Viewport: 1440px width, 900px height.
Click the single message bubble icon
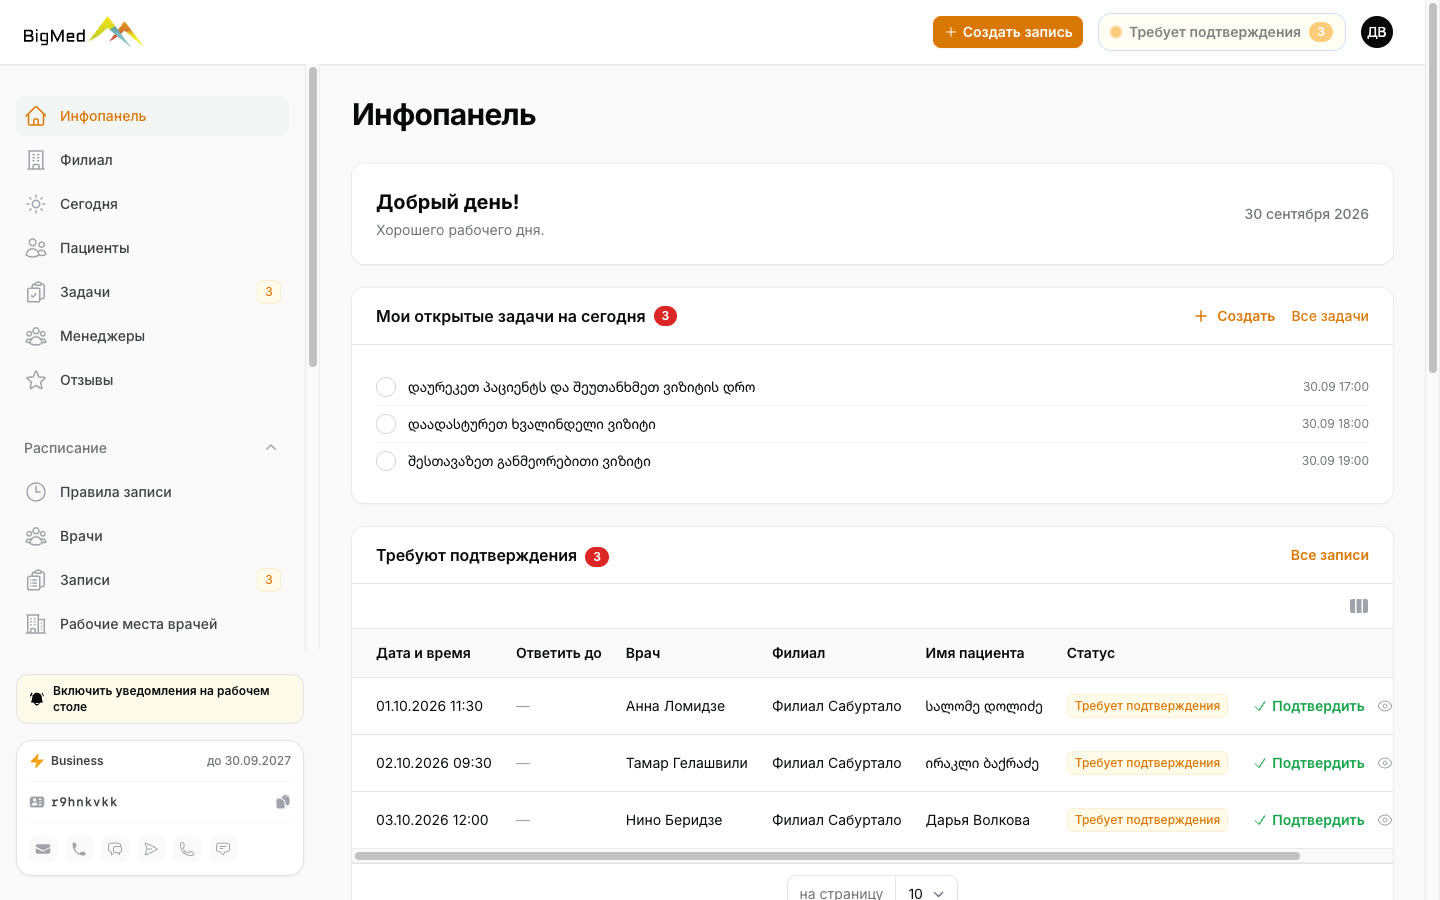(x=223, y=849)
